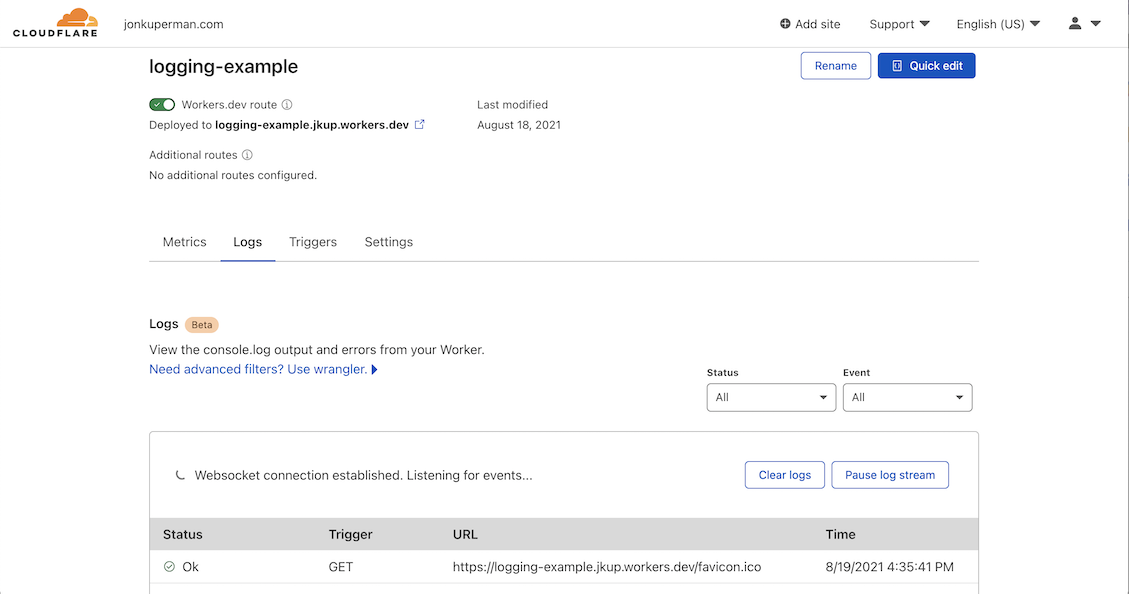Open the Event filter dropdown
This screenshot has width=1129, height=594.
[x=907, y=397]
